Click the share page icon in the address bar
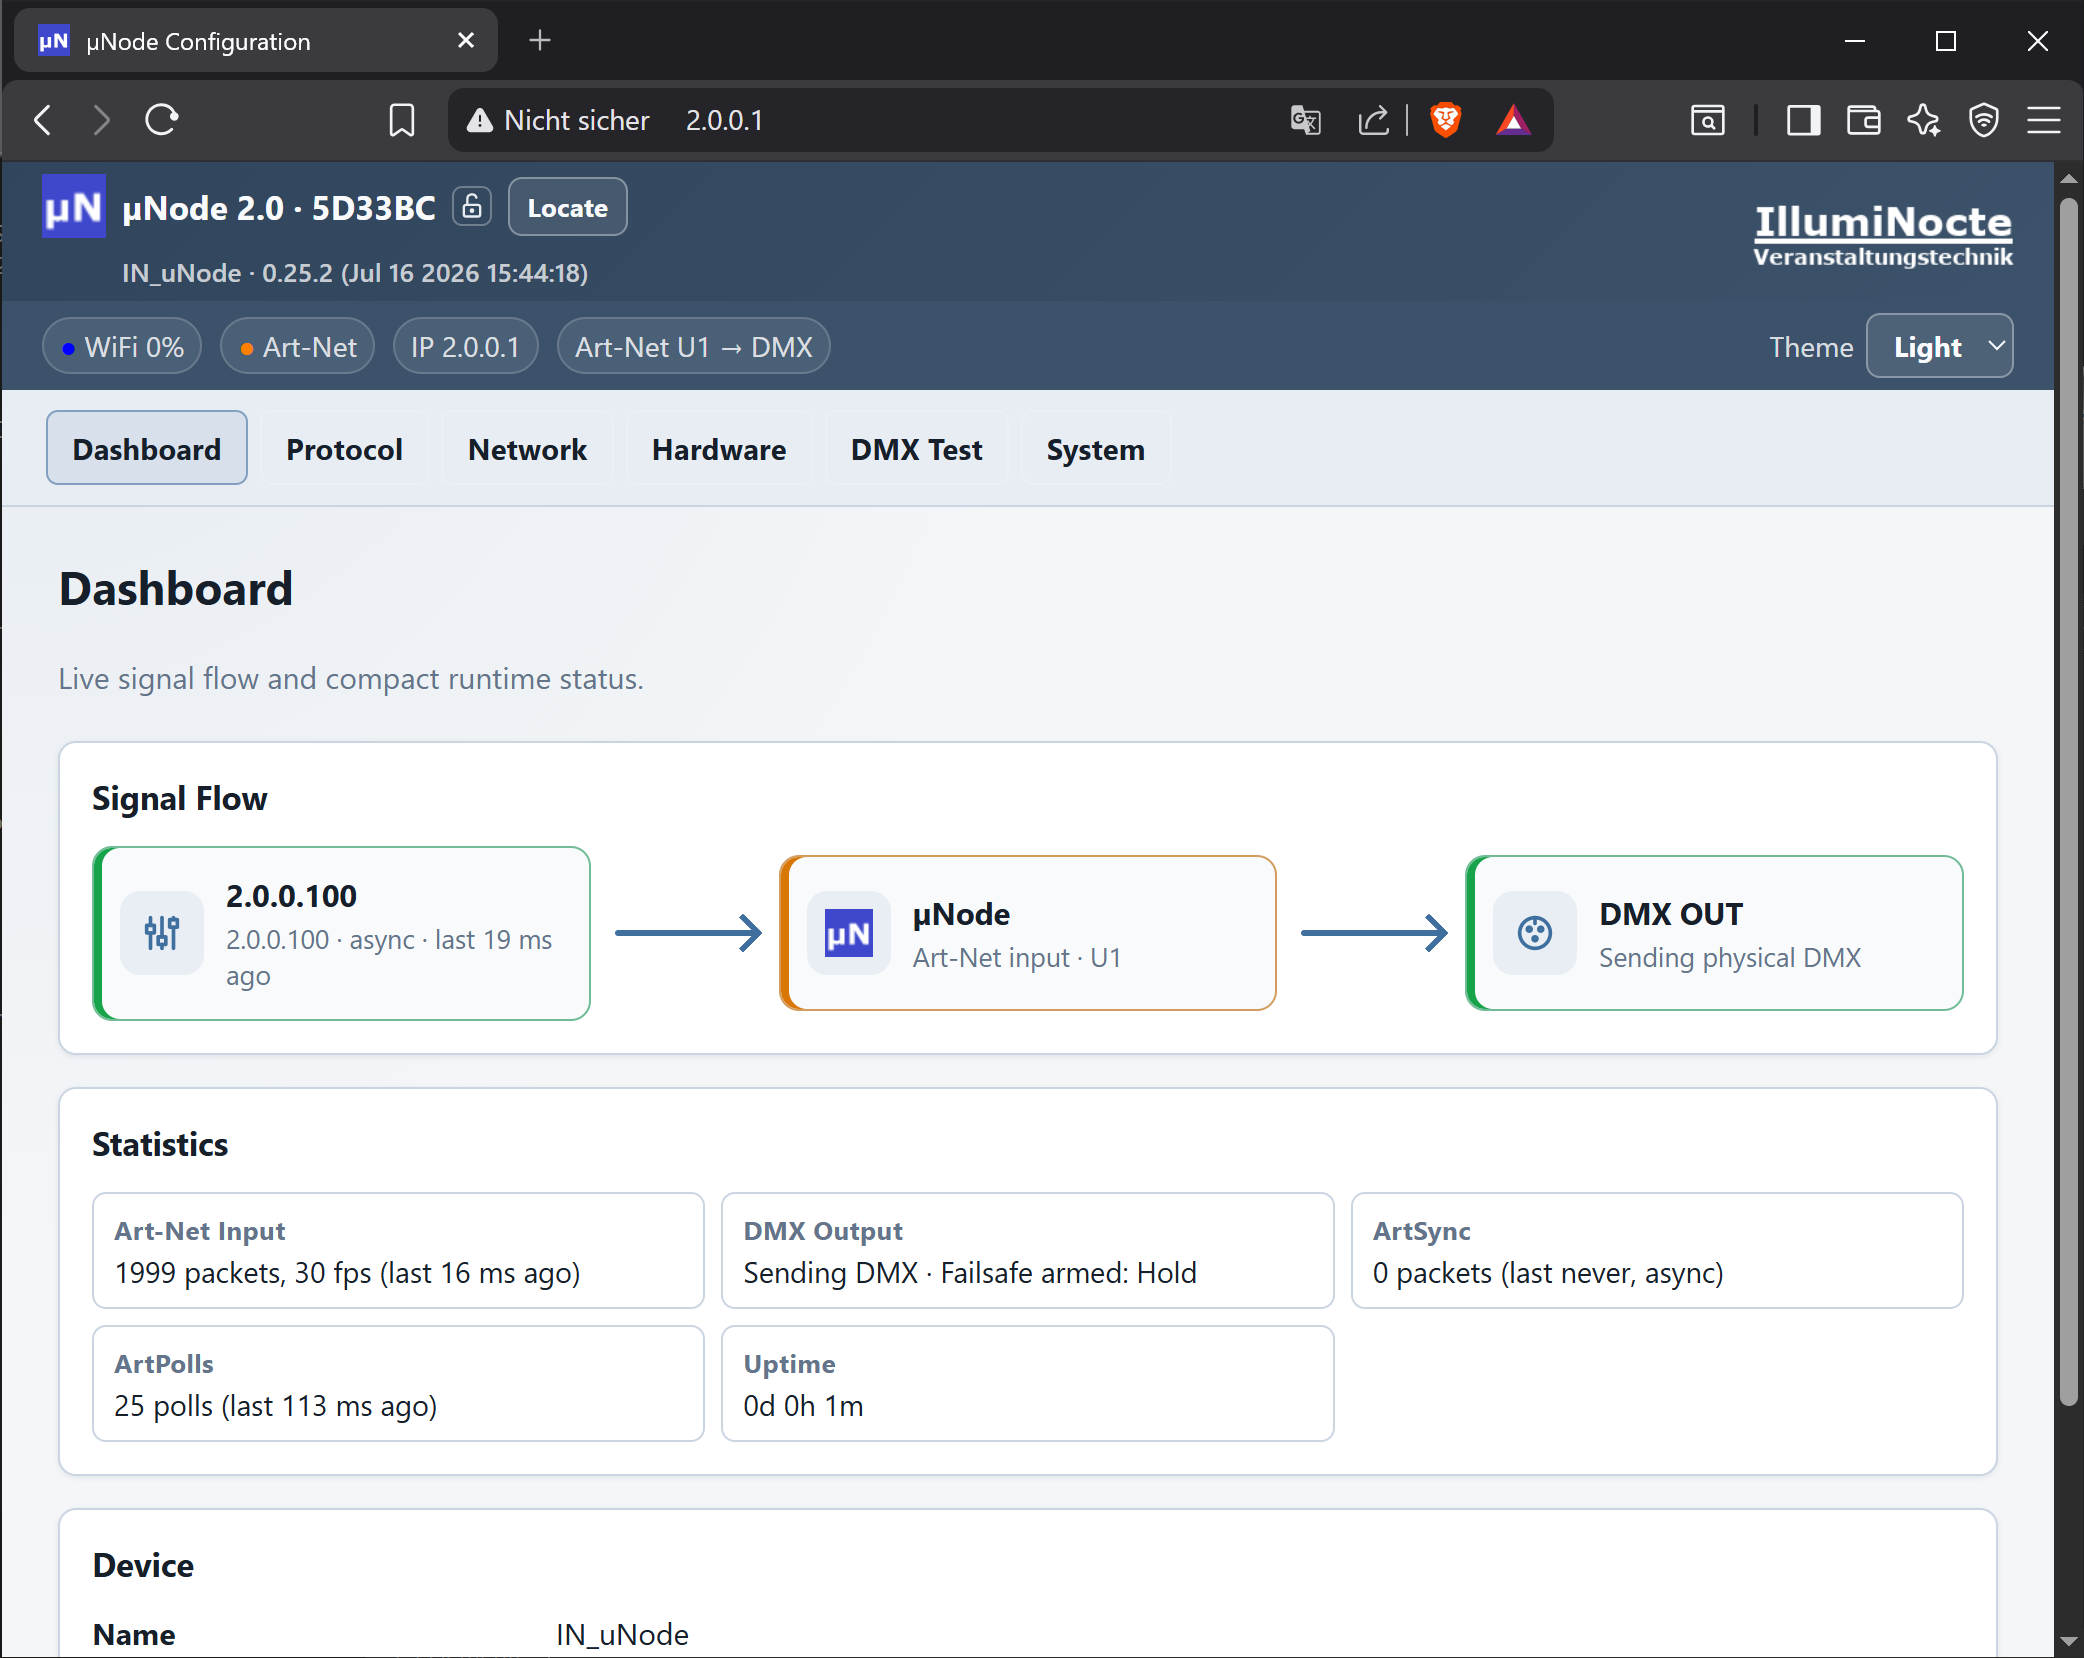The width and height of the screenshot is (2084, 1658). click(1374, 120)
